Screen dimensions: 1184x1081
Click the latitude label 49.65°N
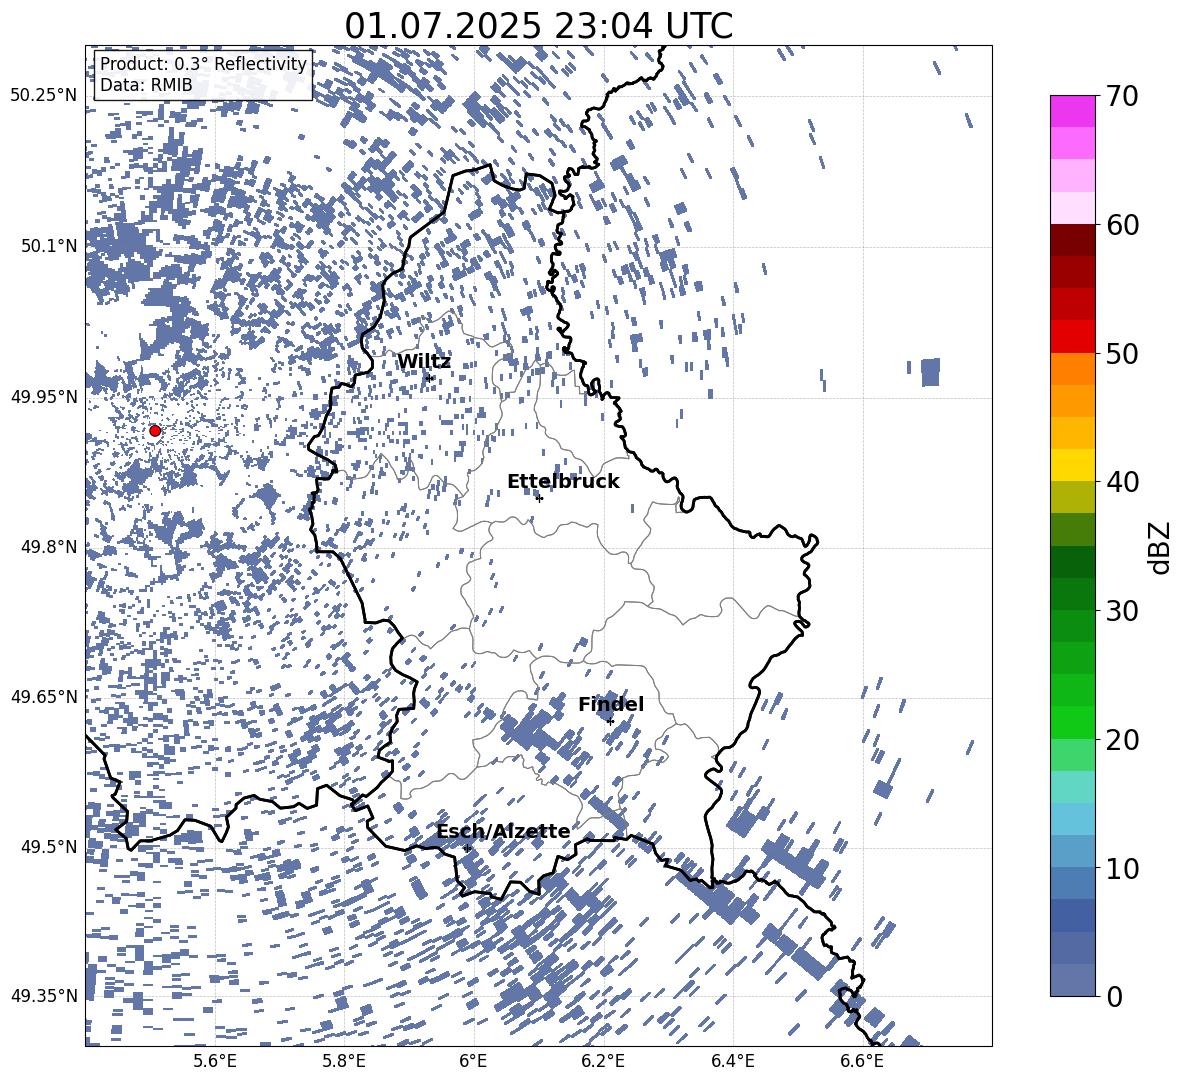click(44, 696)
